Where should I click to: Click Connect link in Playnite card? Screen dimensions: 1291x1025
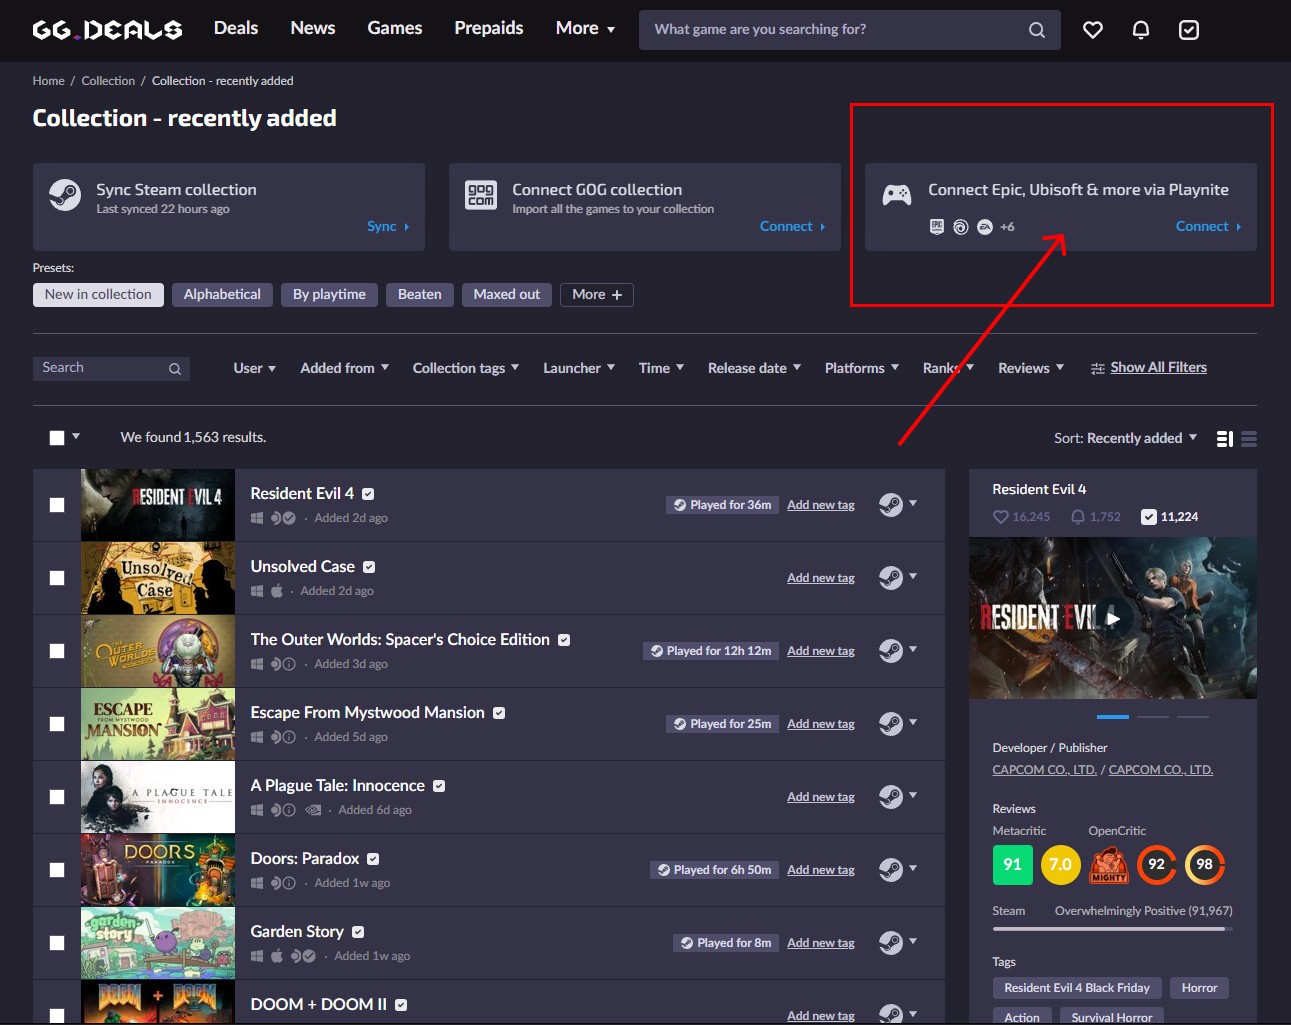click(1208, 227)
